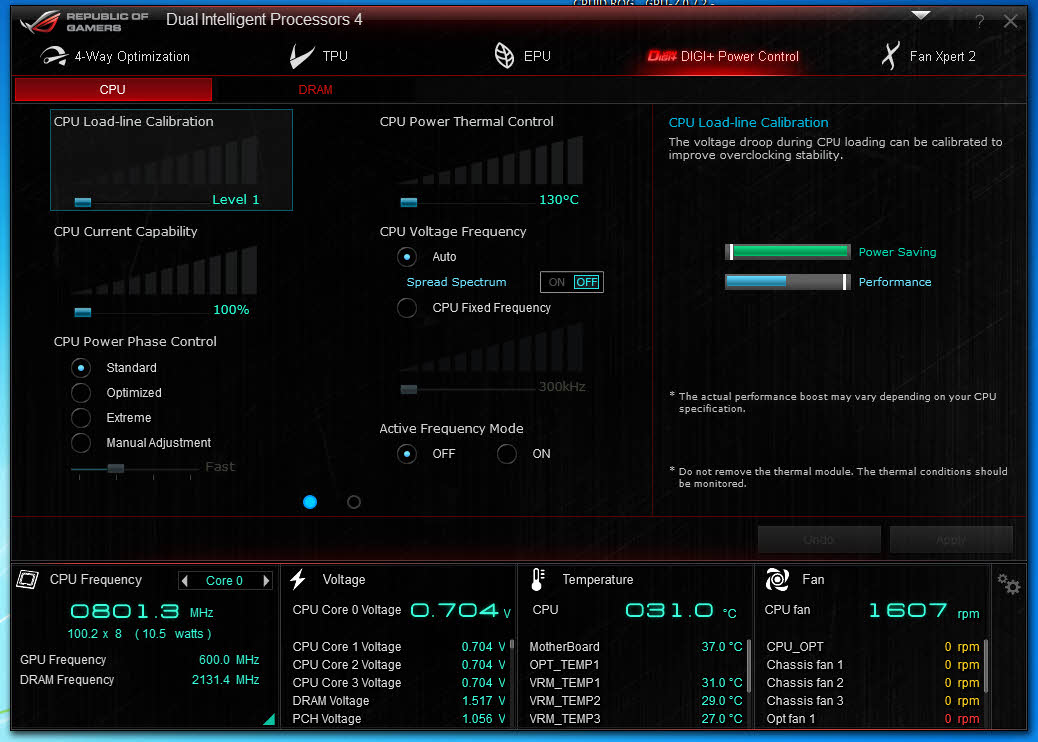
Task: Click the settings gear icon
Action: tap(1008, 584)
